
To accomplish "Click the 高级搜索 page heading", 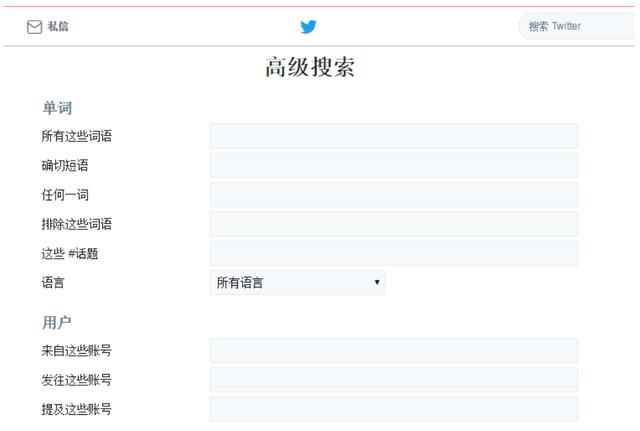I will pos(310,67).
